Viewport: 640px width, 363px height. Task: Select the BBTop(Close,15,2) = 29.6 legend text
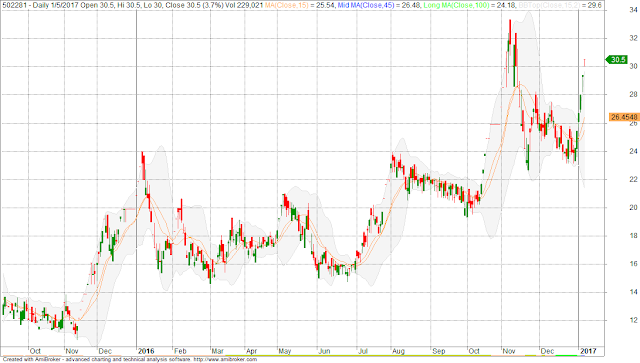click(560, 5)
